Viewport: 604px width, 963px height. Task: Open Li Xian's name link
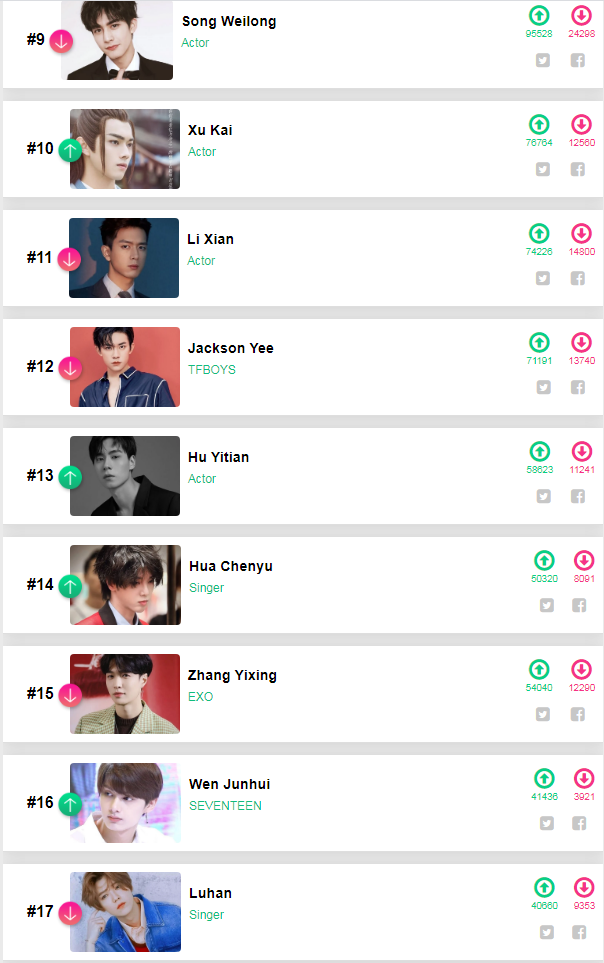211,239
